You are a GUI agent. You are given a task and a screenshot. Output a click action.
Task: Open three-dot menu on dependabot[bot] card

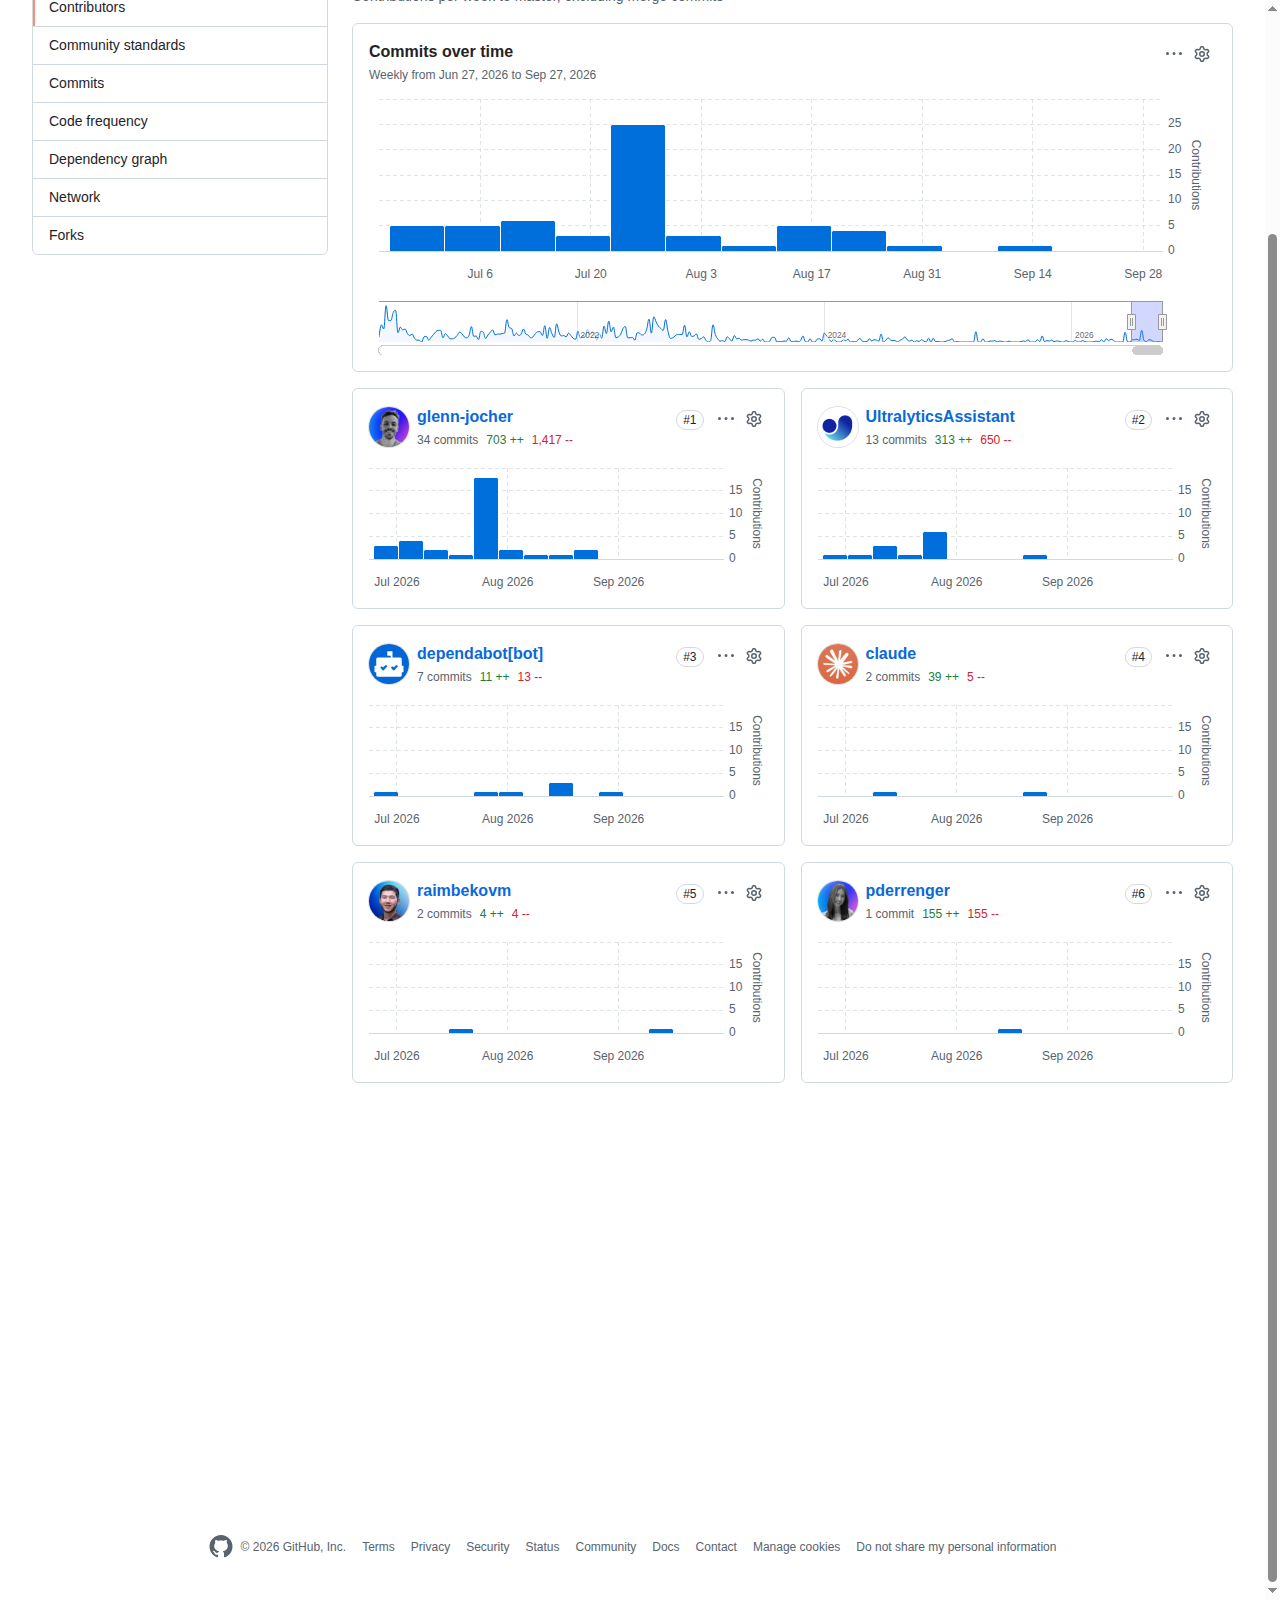point(726,656)
